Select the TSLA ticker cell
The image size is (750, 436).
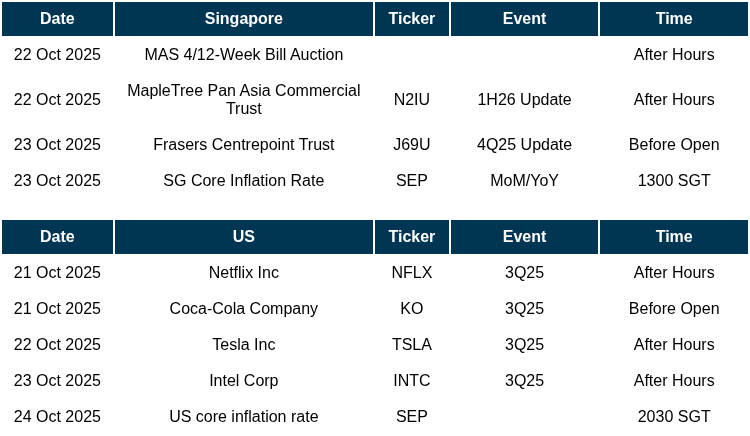411,345
